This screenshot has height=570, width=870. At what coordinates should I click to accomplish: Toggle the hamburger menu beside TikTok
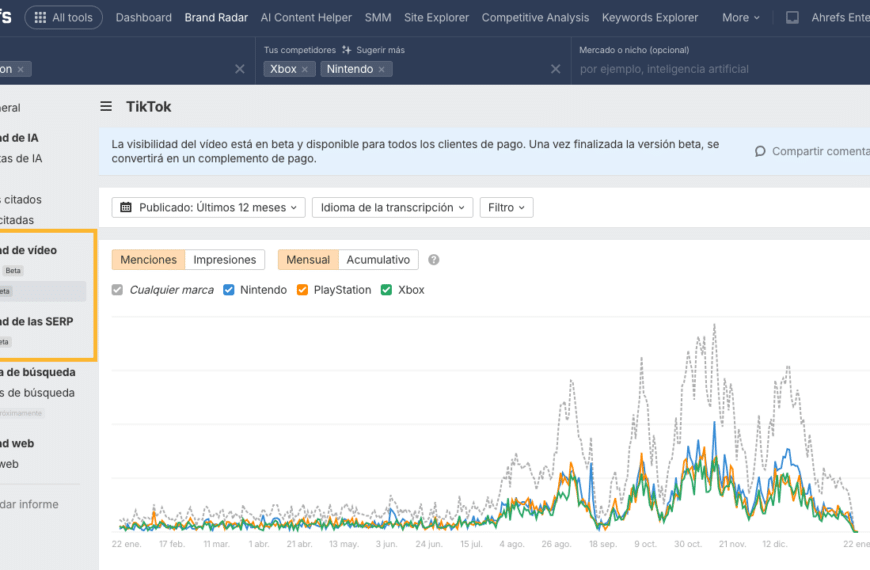point(106,107)
